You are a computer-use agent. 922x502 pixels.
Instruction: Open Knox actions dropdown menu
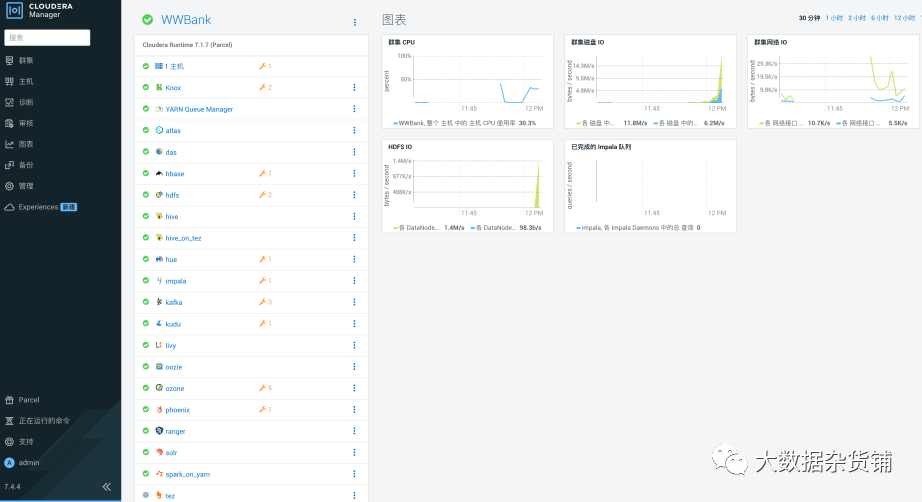[x=354, y=88]
